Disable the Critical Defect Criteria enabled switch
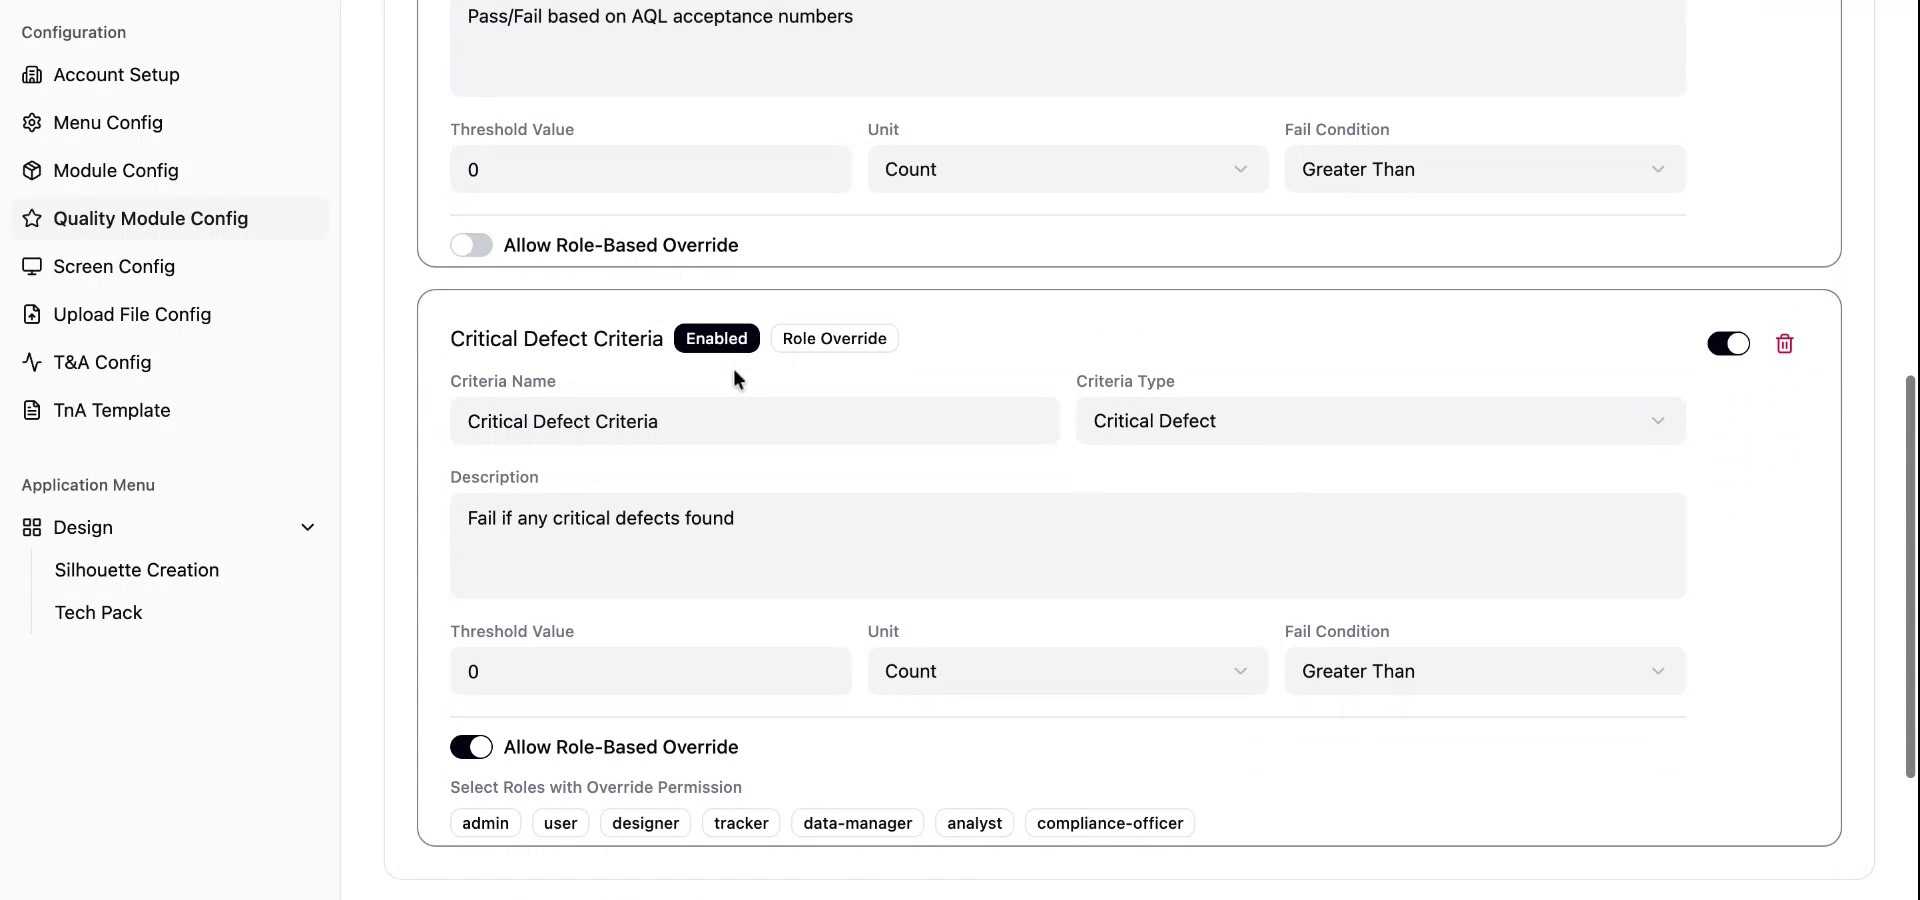This screenshot has height=900, width=1920. (x=1728, y=344)
